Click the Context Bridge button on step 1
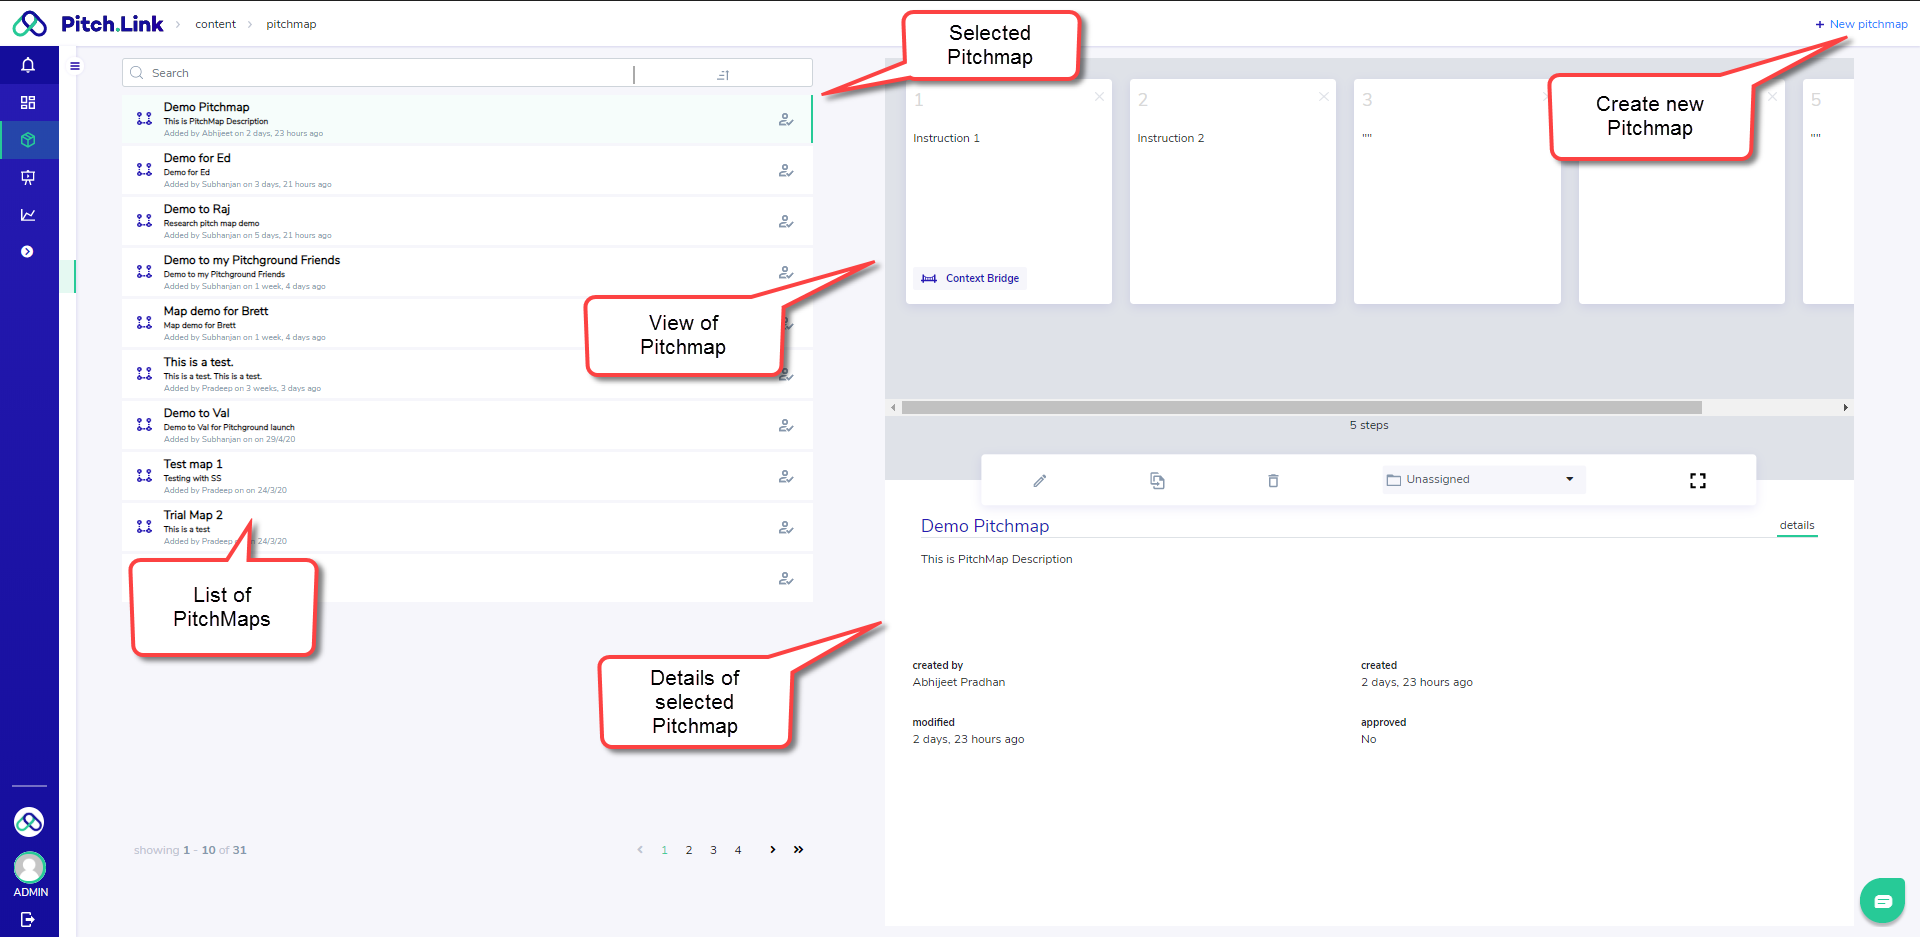 click(970, 279)
